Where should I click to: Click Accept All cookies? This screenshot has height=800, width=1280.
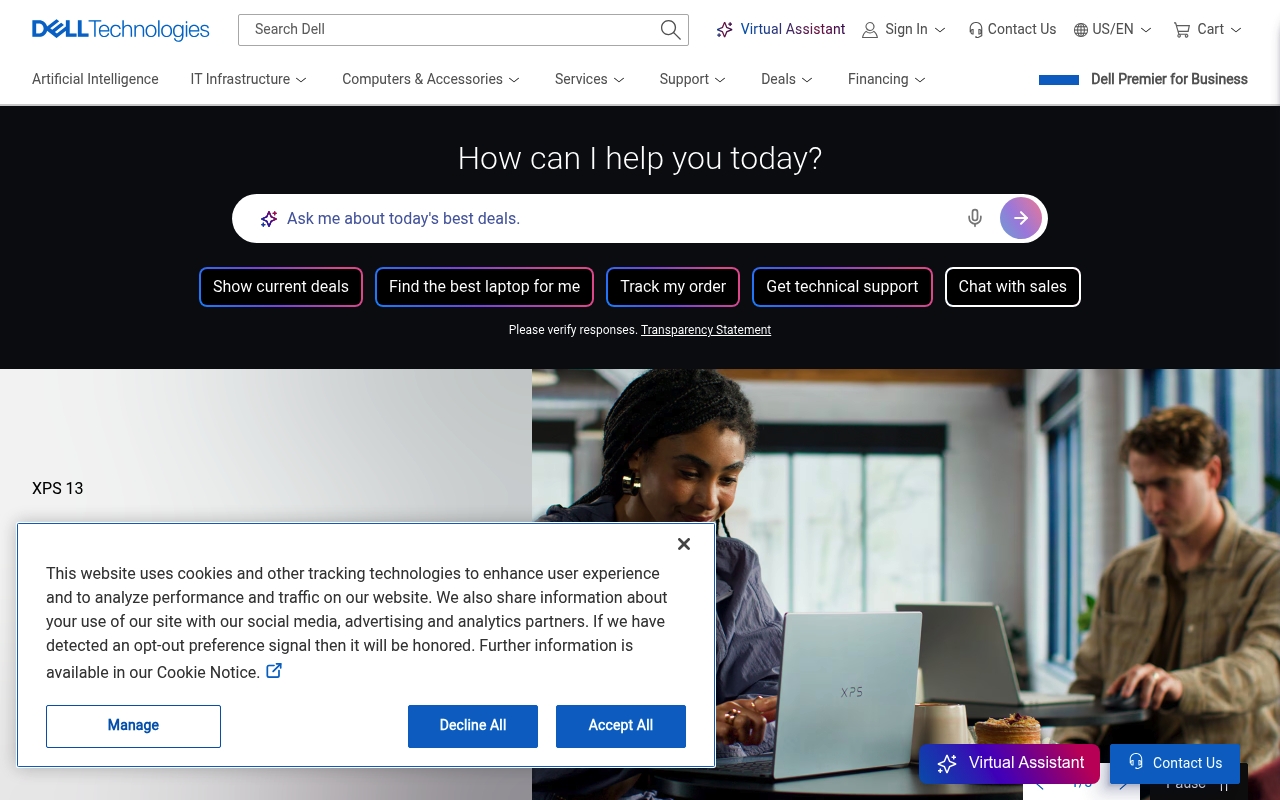coord(621,726)
